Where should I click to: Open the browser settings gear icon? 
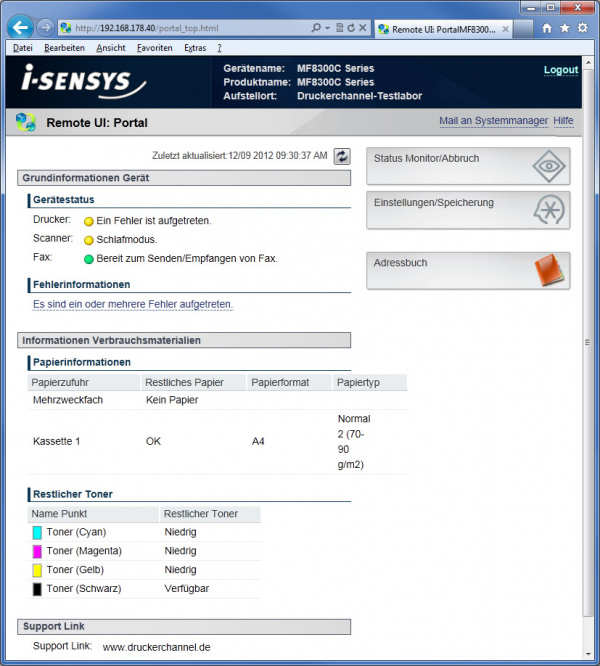point(582,28)
